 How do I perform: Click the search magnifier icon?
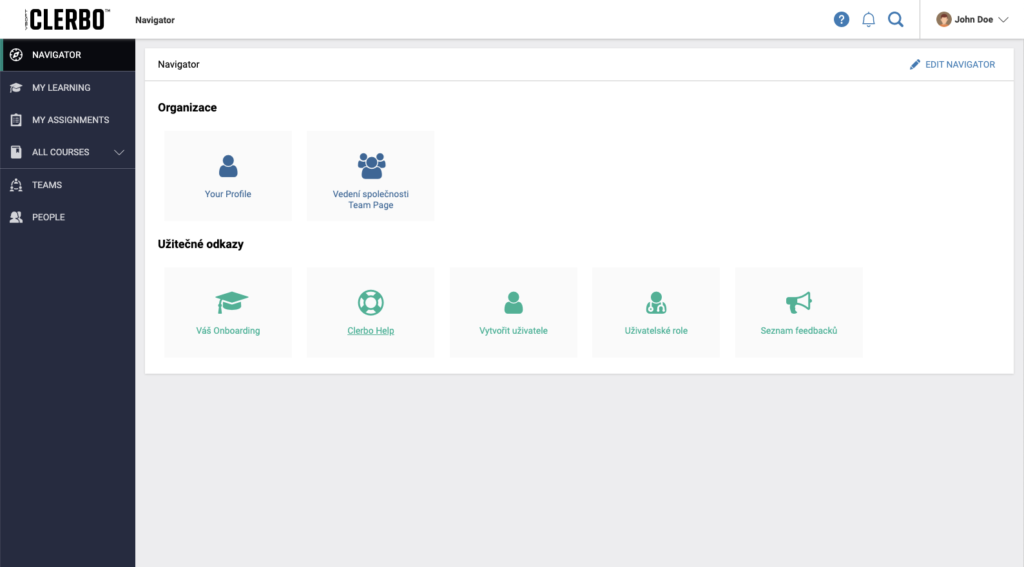[x=896, y=20]
